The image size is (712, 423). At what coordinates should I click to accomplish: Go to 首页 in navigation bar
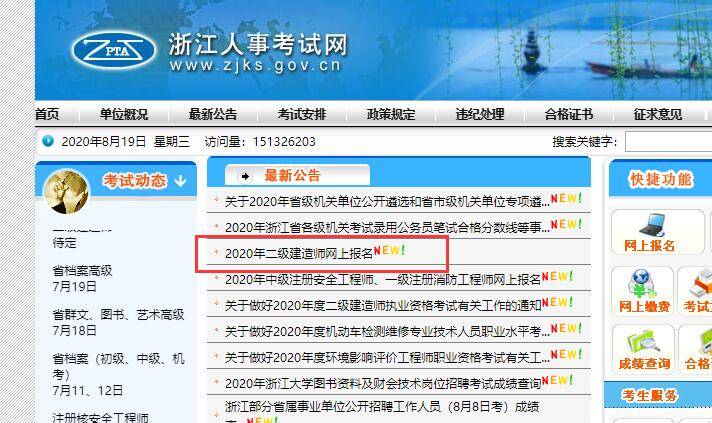(47, 114)
